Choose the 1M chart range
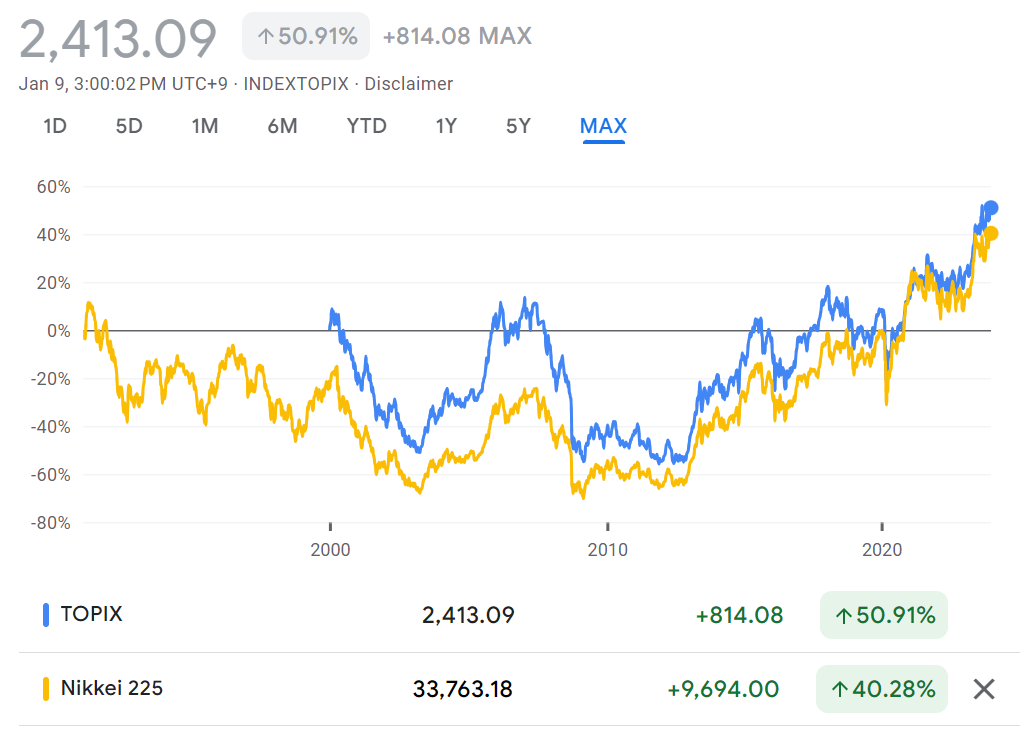This screenshot has height=731, width=1033. [205, 126]
